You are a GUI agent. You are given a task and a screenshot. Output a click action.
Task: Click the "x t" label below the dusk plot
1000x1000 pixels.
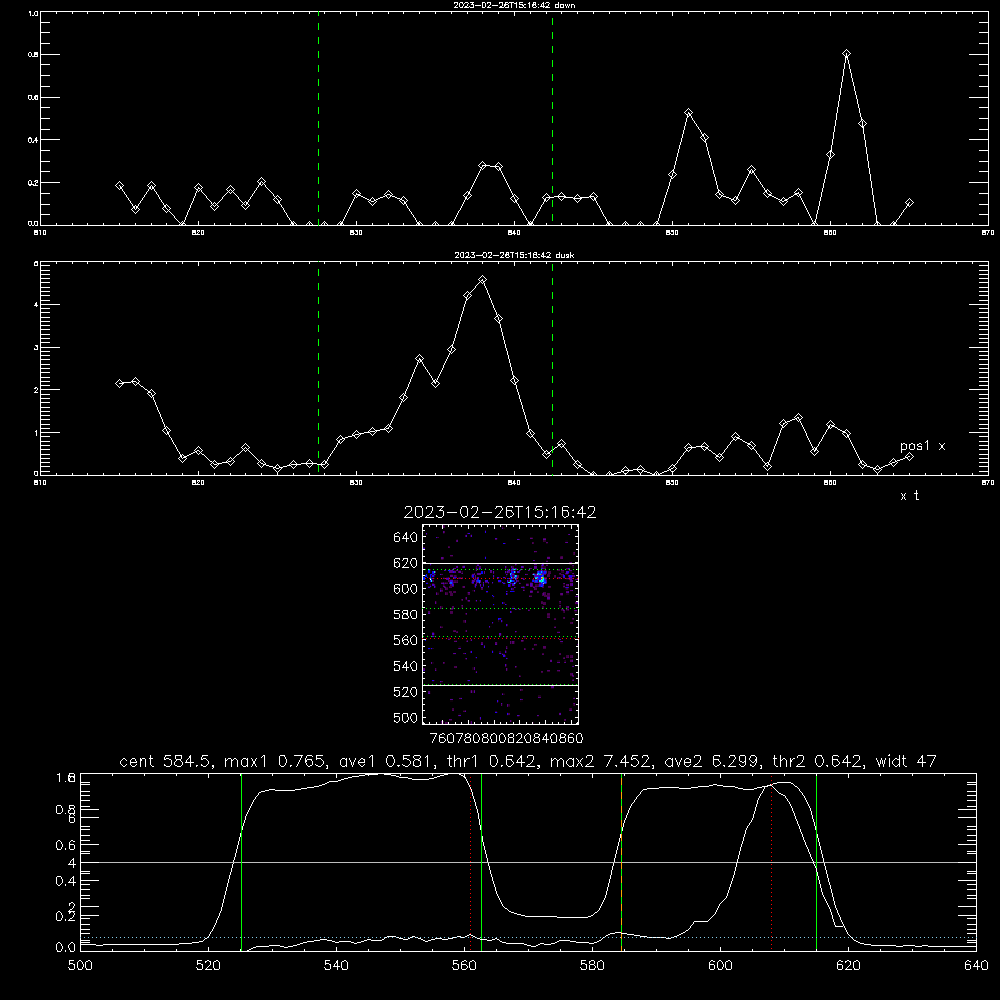tap(909, 496)
